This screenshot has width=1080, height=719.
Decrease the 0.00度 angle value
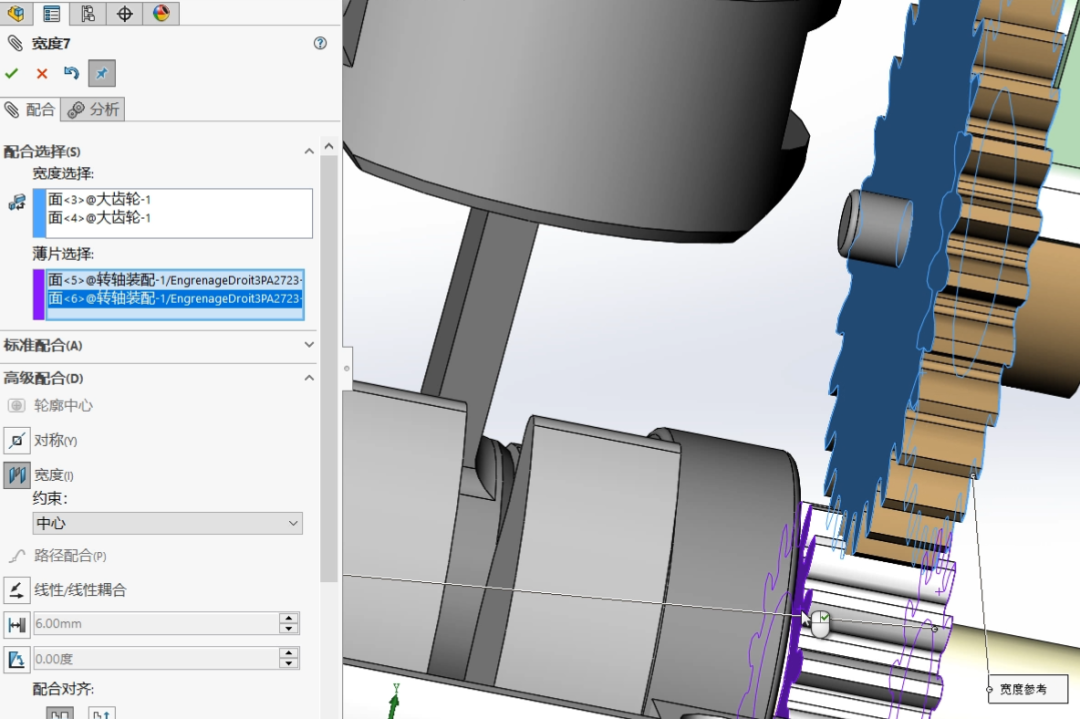click(289, 665)
